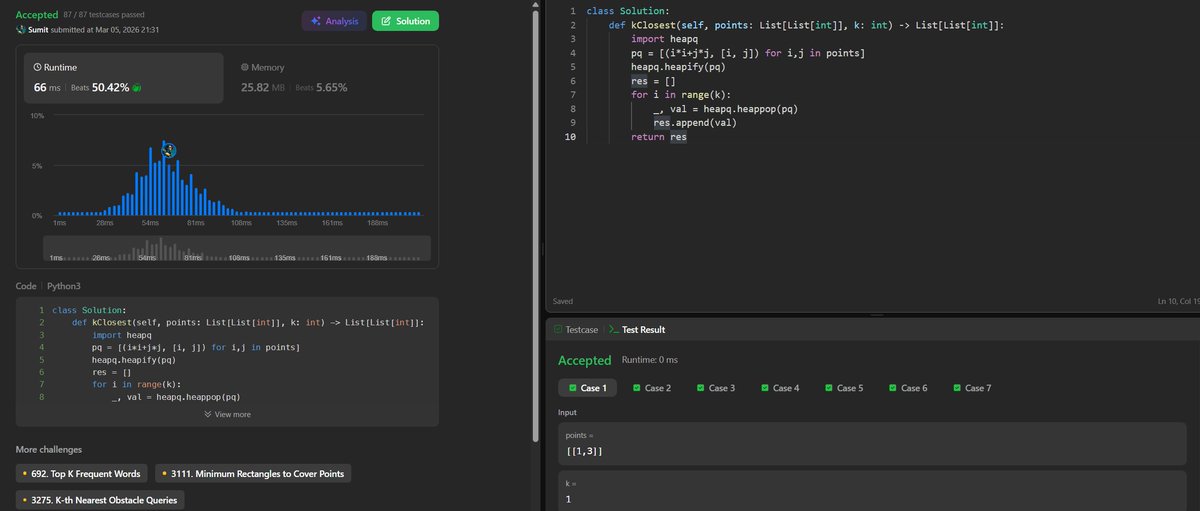Click the green Accepted text in the Test Result panel
The height and width of the screenshot is (511, 1200).
pos(584,360)
